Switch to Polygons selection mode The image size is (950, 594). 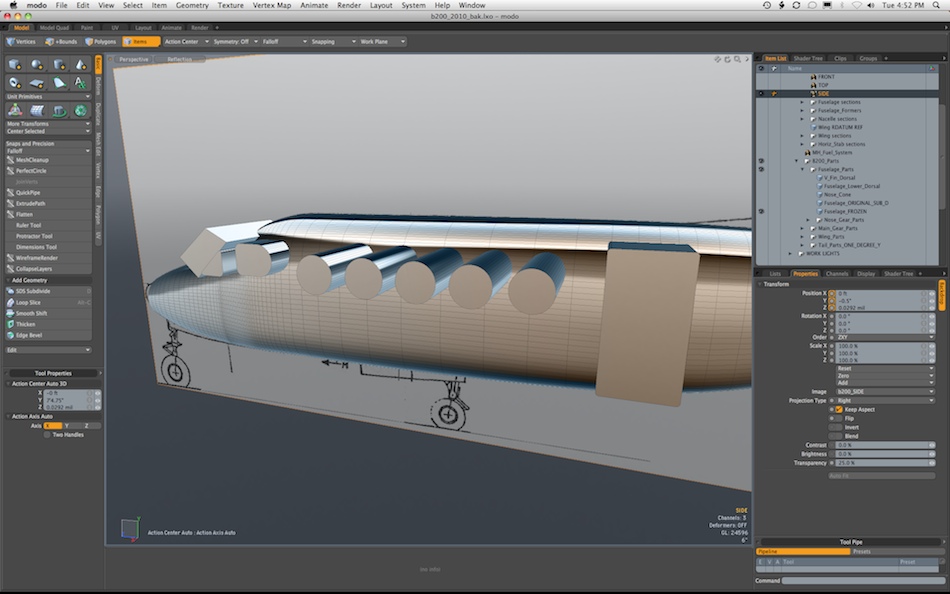101,42
